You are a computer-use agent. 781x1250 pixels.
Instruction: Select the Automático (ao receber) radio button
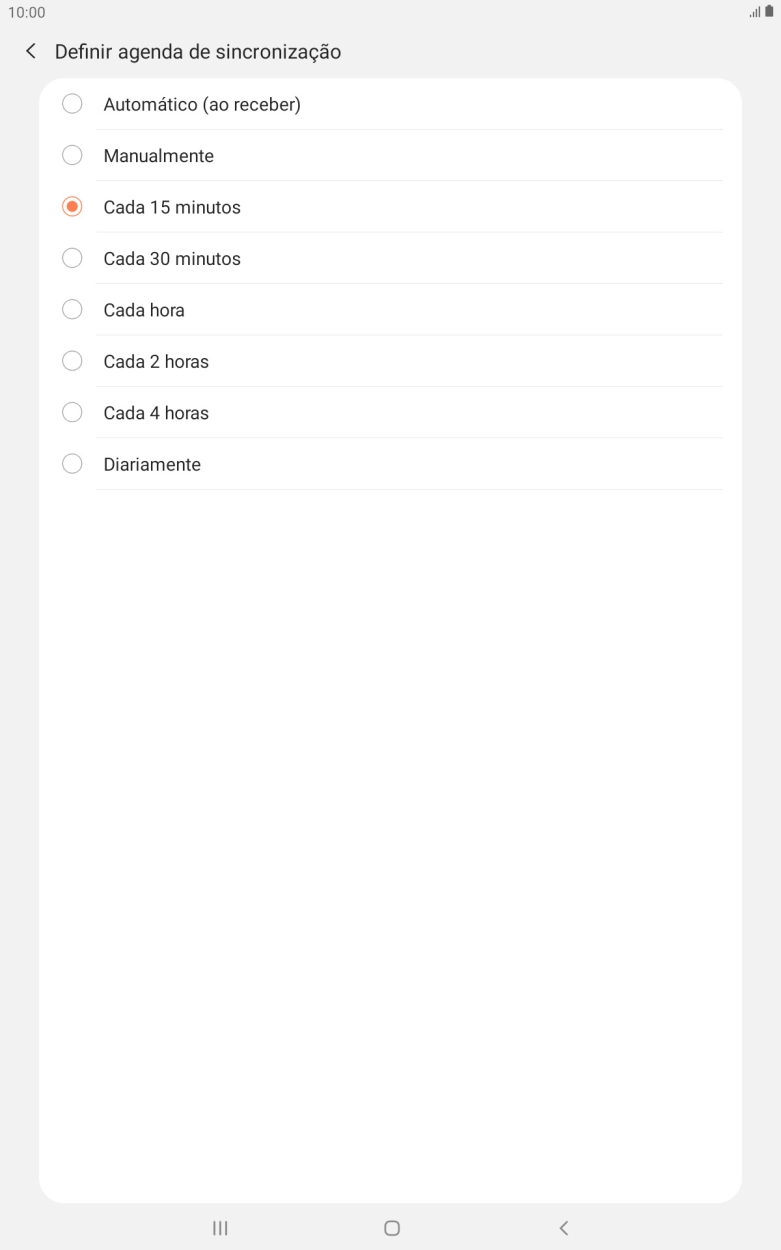click(x=72, y=104)
